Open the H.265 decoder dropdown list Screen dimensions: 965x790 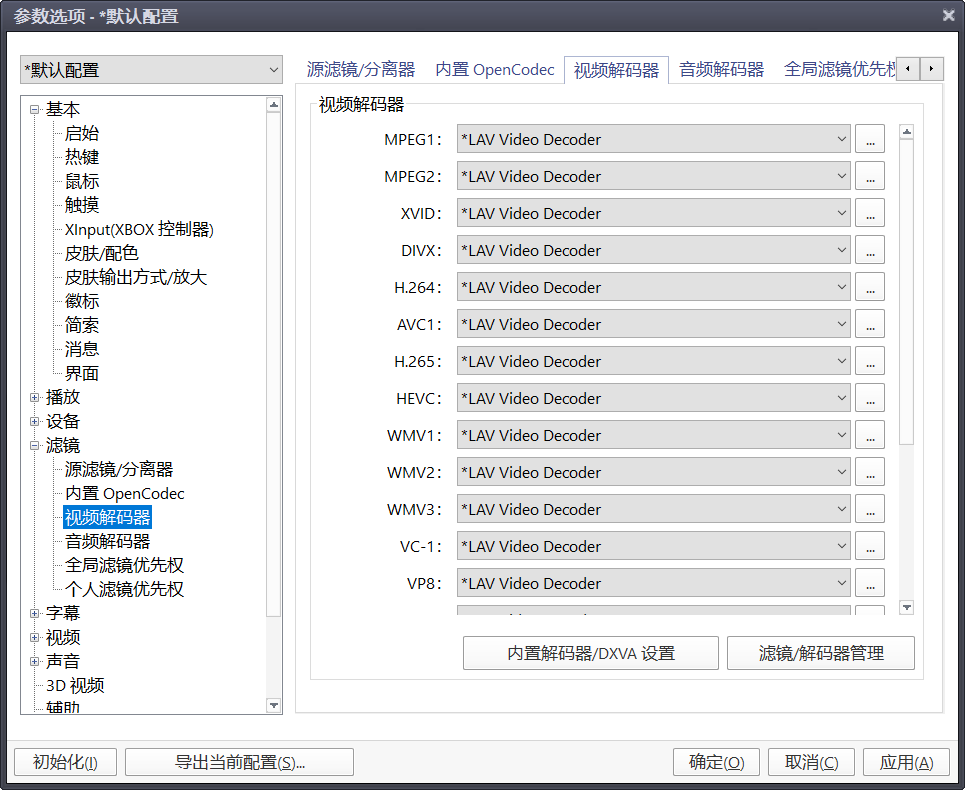tap(654, 361)
